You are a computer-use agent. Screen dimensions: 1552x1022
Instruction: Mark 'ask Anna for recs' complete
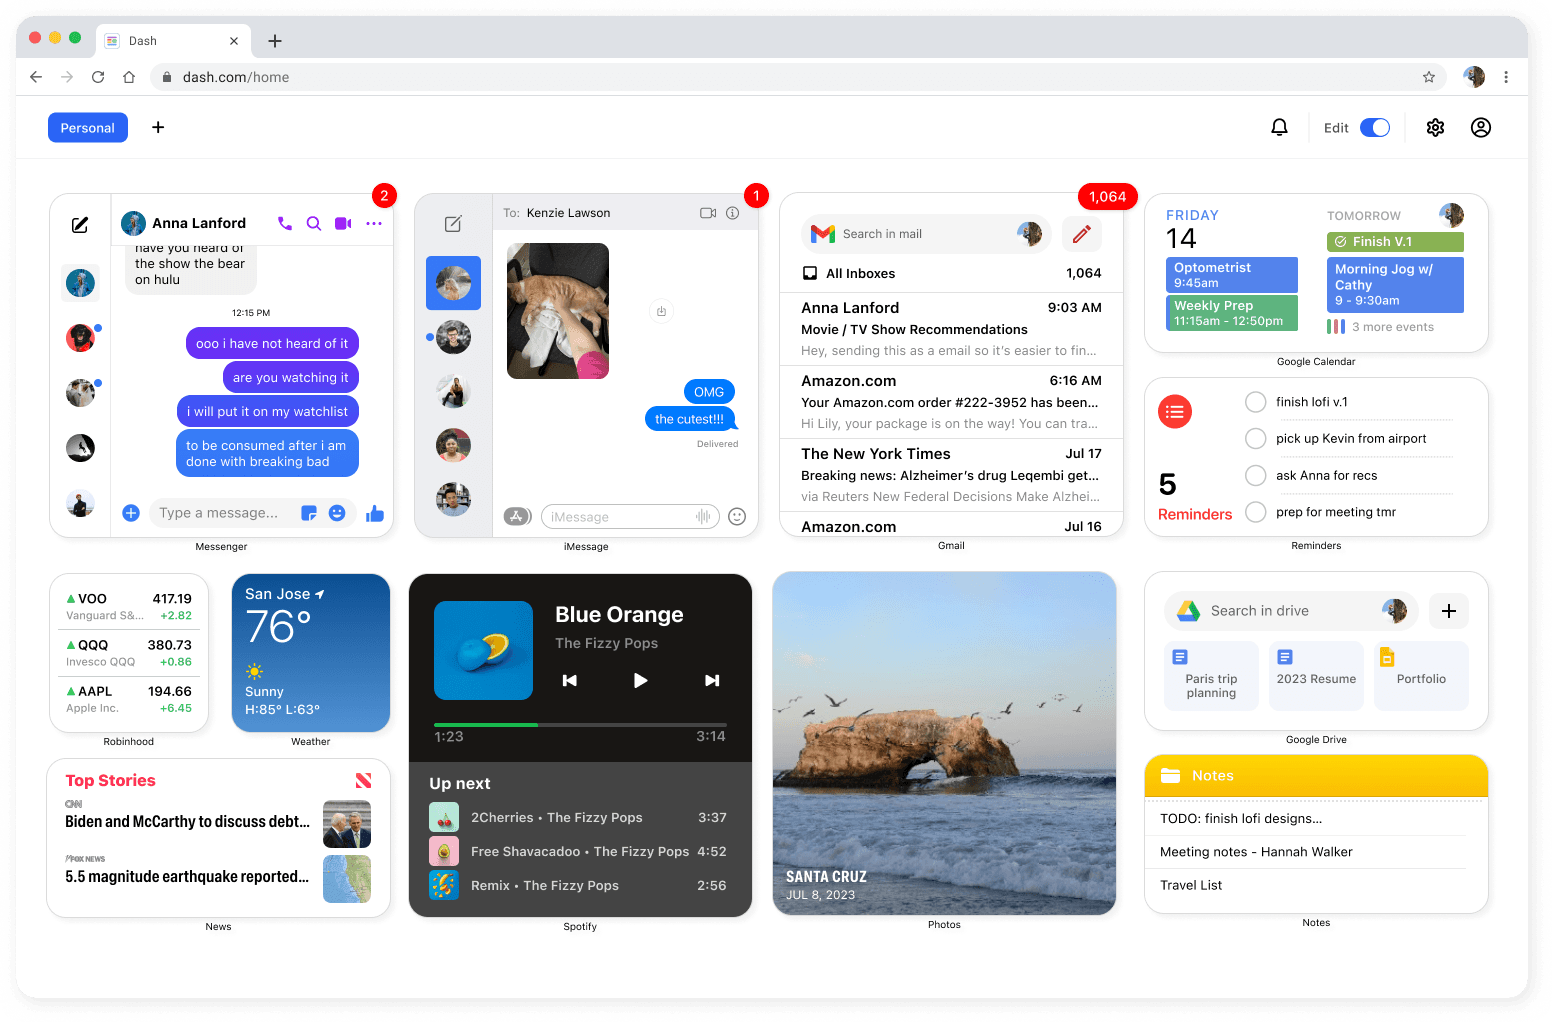point(1256,476)
